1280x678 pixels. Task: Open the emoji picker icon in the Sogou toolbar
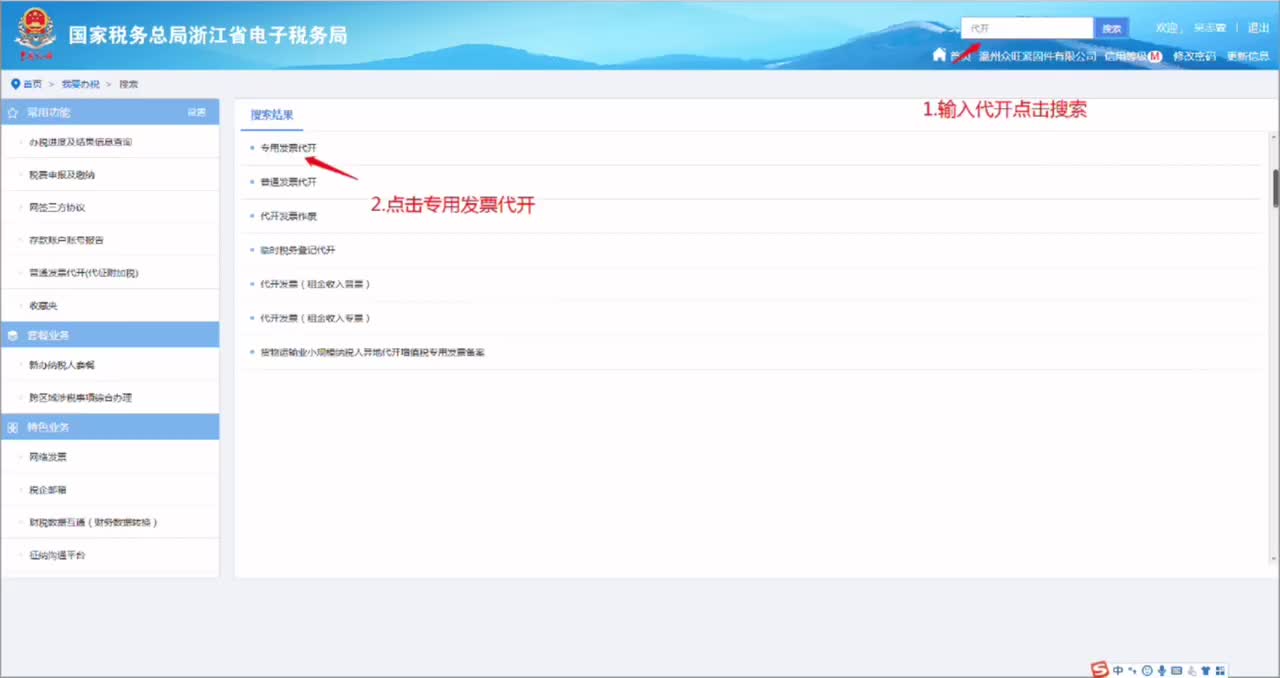tap(1148, 669)
